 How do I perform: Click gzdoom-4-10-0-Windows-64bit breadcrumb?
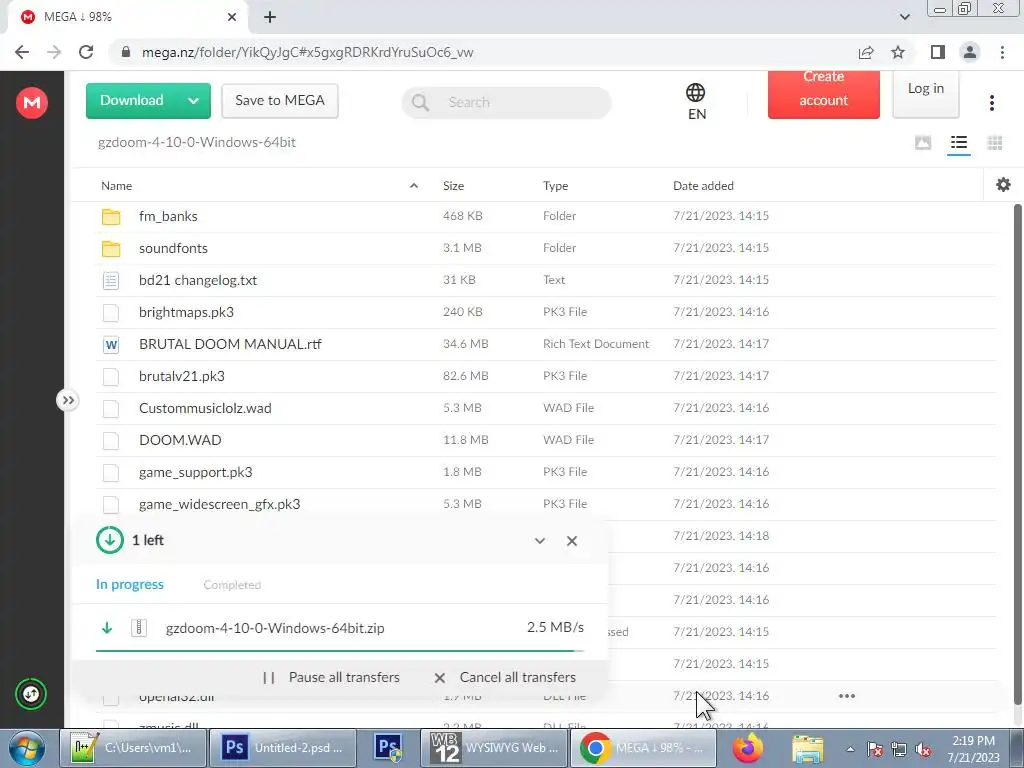(x=197, y=142)
